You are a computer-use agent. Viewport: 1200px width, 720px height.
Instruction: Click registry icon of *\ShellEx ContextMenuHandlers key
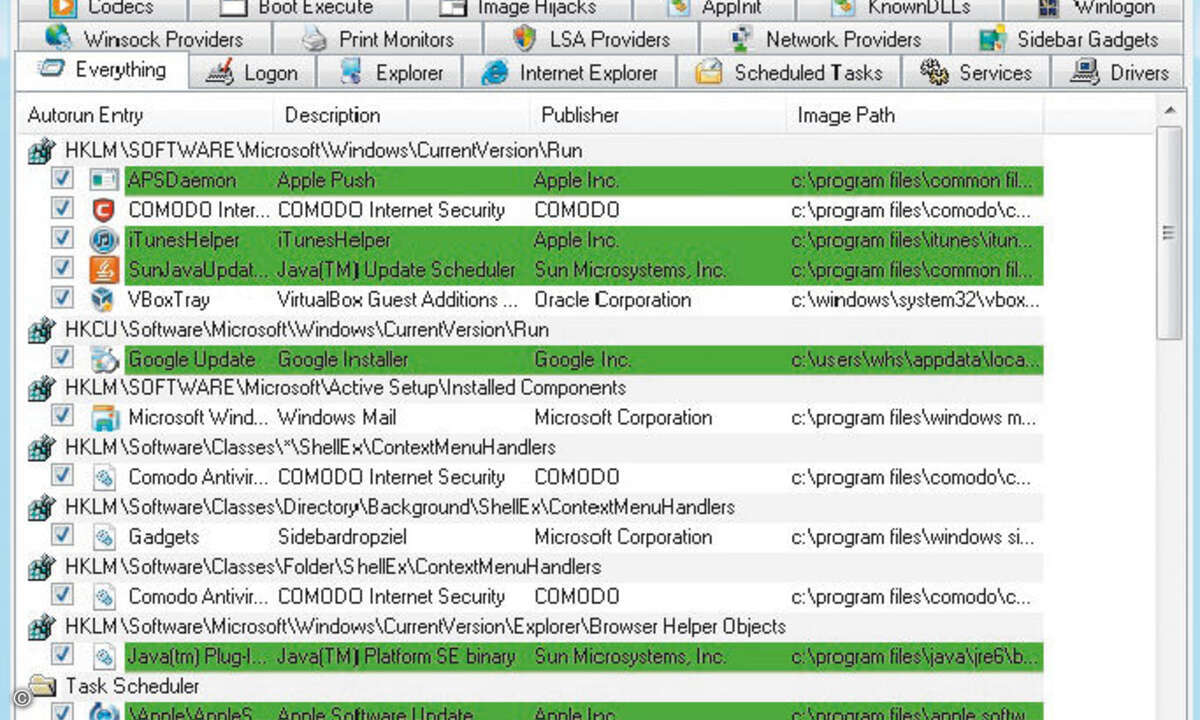click(41, 448)
